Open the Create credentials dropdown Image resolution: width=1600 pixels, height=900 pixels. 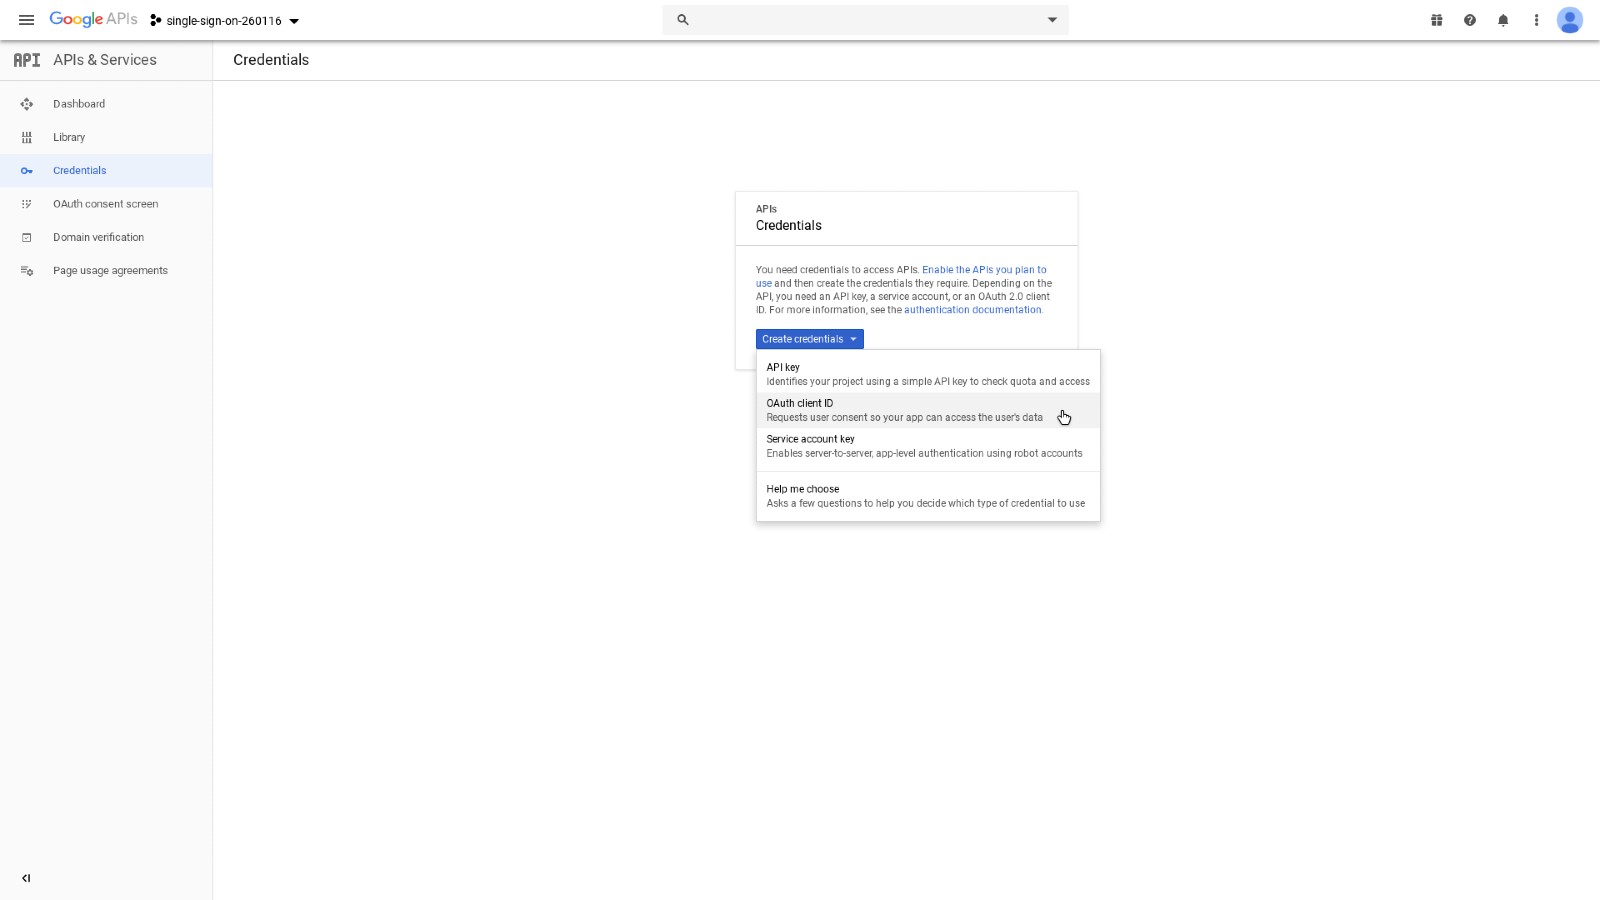point(808,339)
